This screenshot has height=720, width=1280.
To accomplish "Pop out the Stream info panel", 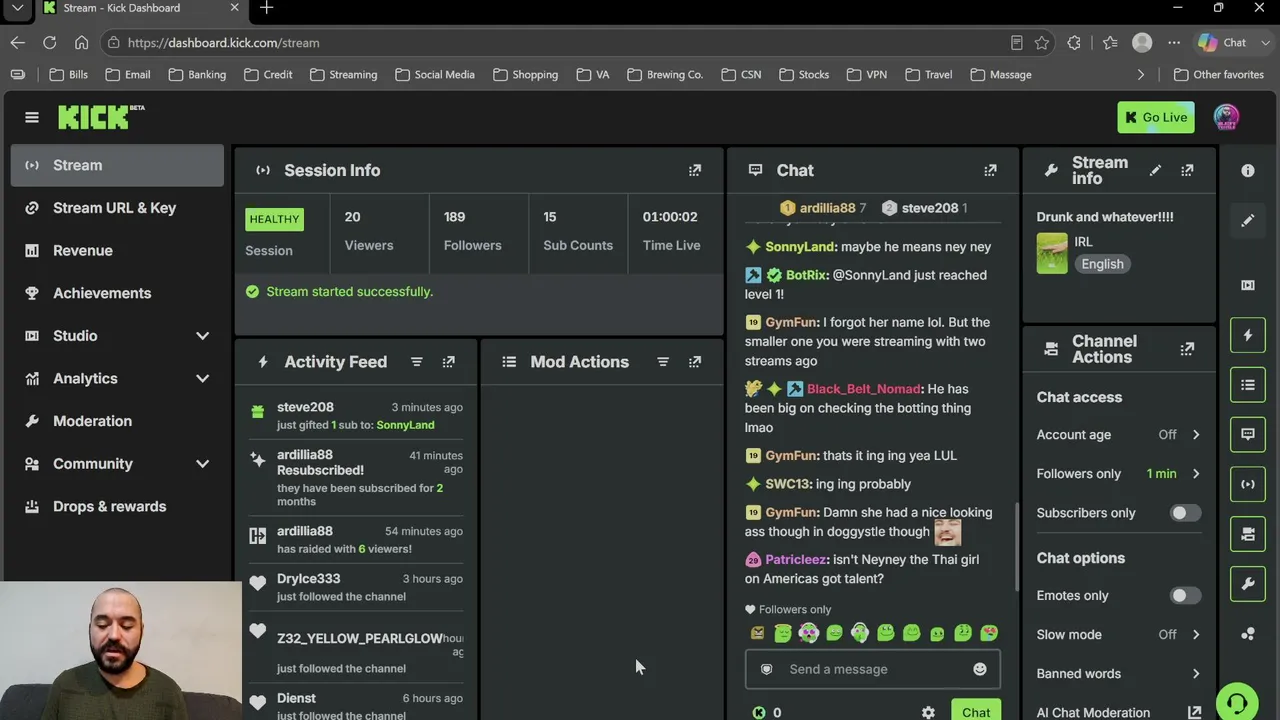I will [1187, 170].
